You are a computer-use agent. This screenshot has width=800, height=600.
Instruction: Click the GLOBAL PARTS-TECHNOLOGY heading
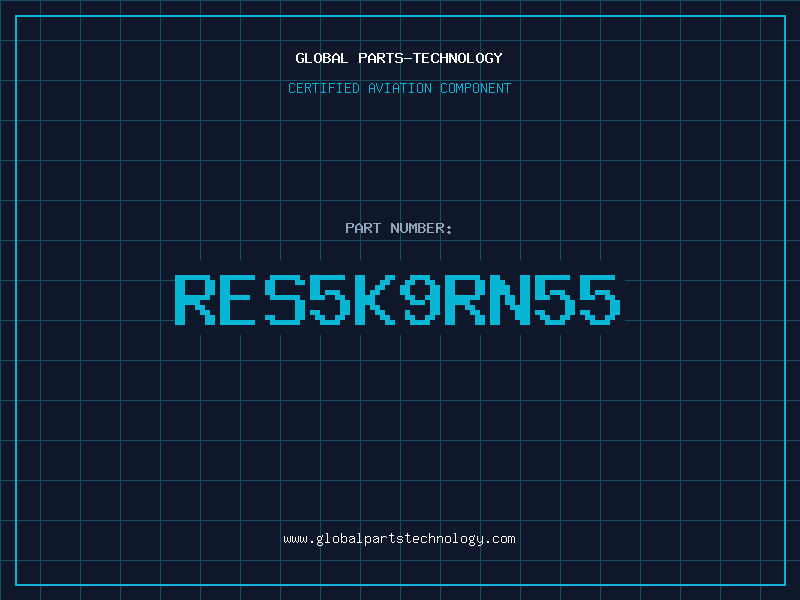pyautogui.click(x=399, y=58)
